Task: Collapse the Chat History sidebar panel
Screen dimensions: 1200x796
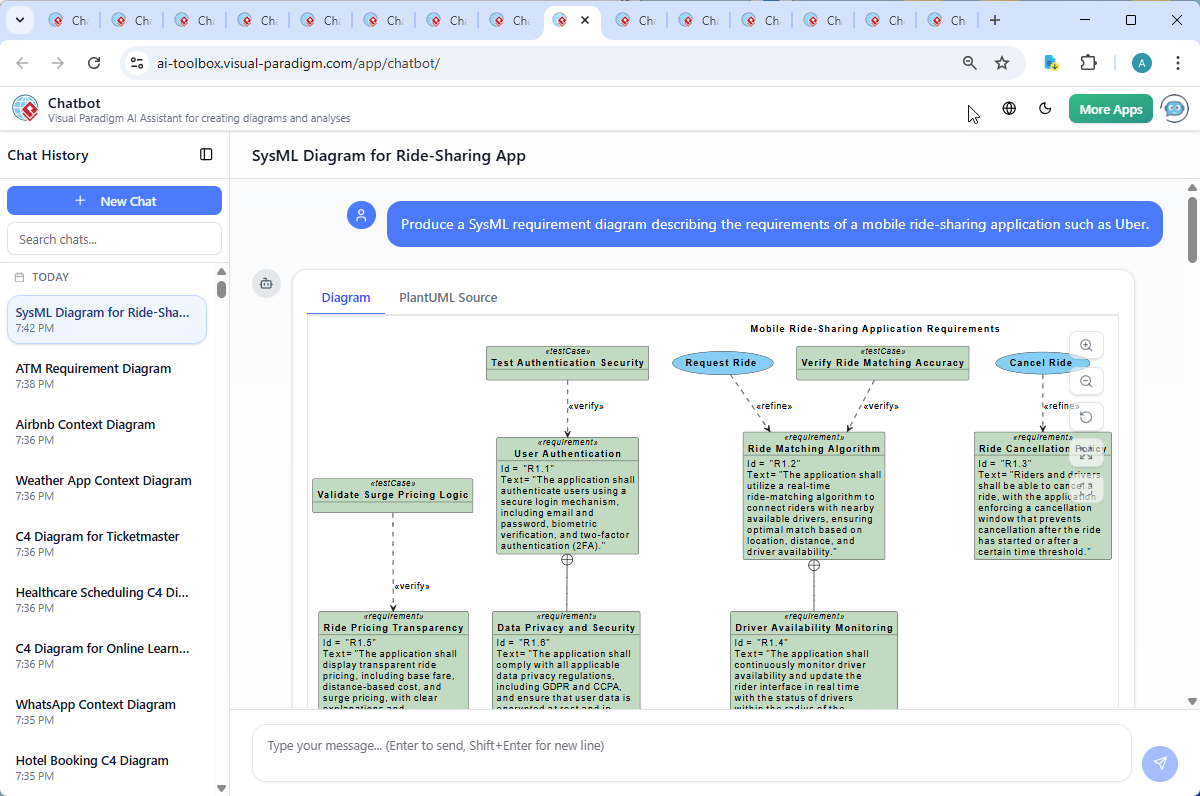Action: [206, 154]
